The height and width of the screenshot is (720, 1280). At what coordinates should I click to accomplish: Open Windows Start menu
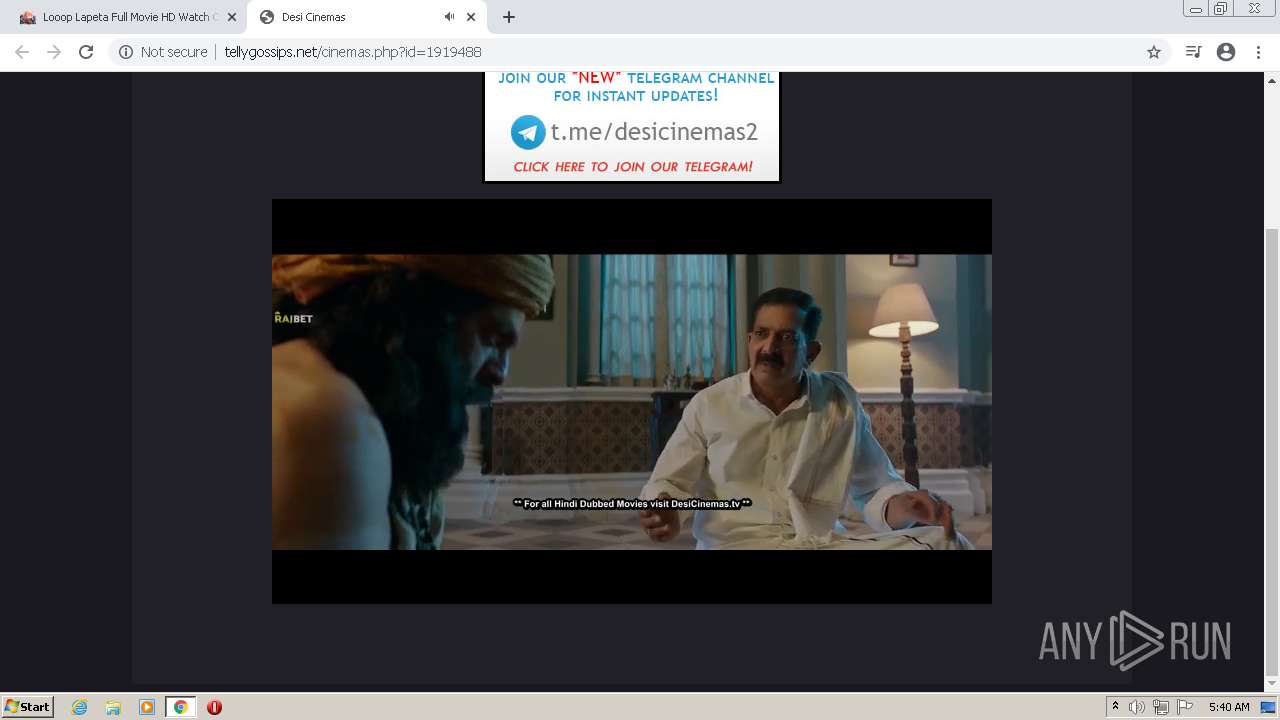(x=27, y=706)
